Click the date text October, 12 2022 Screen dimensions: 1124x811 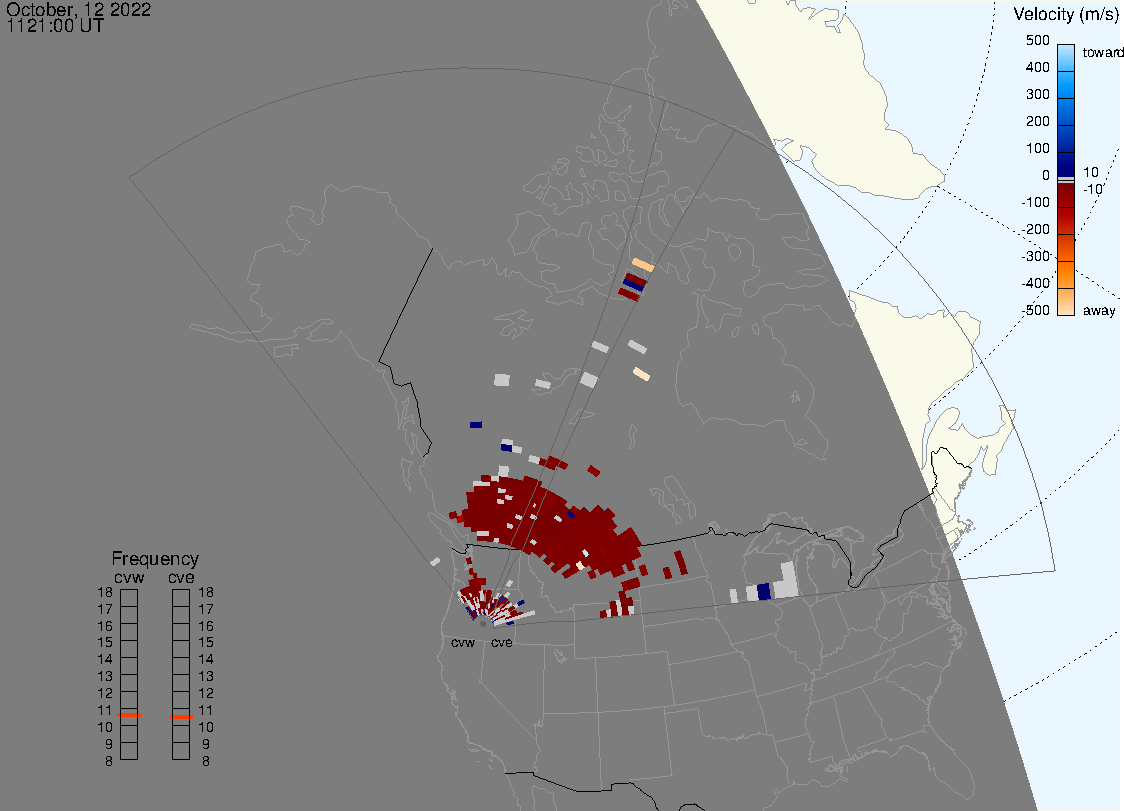(78, 9)
